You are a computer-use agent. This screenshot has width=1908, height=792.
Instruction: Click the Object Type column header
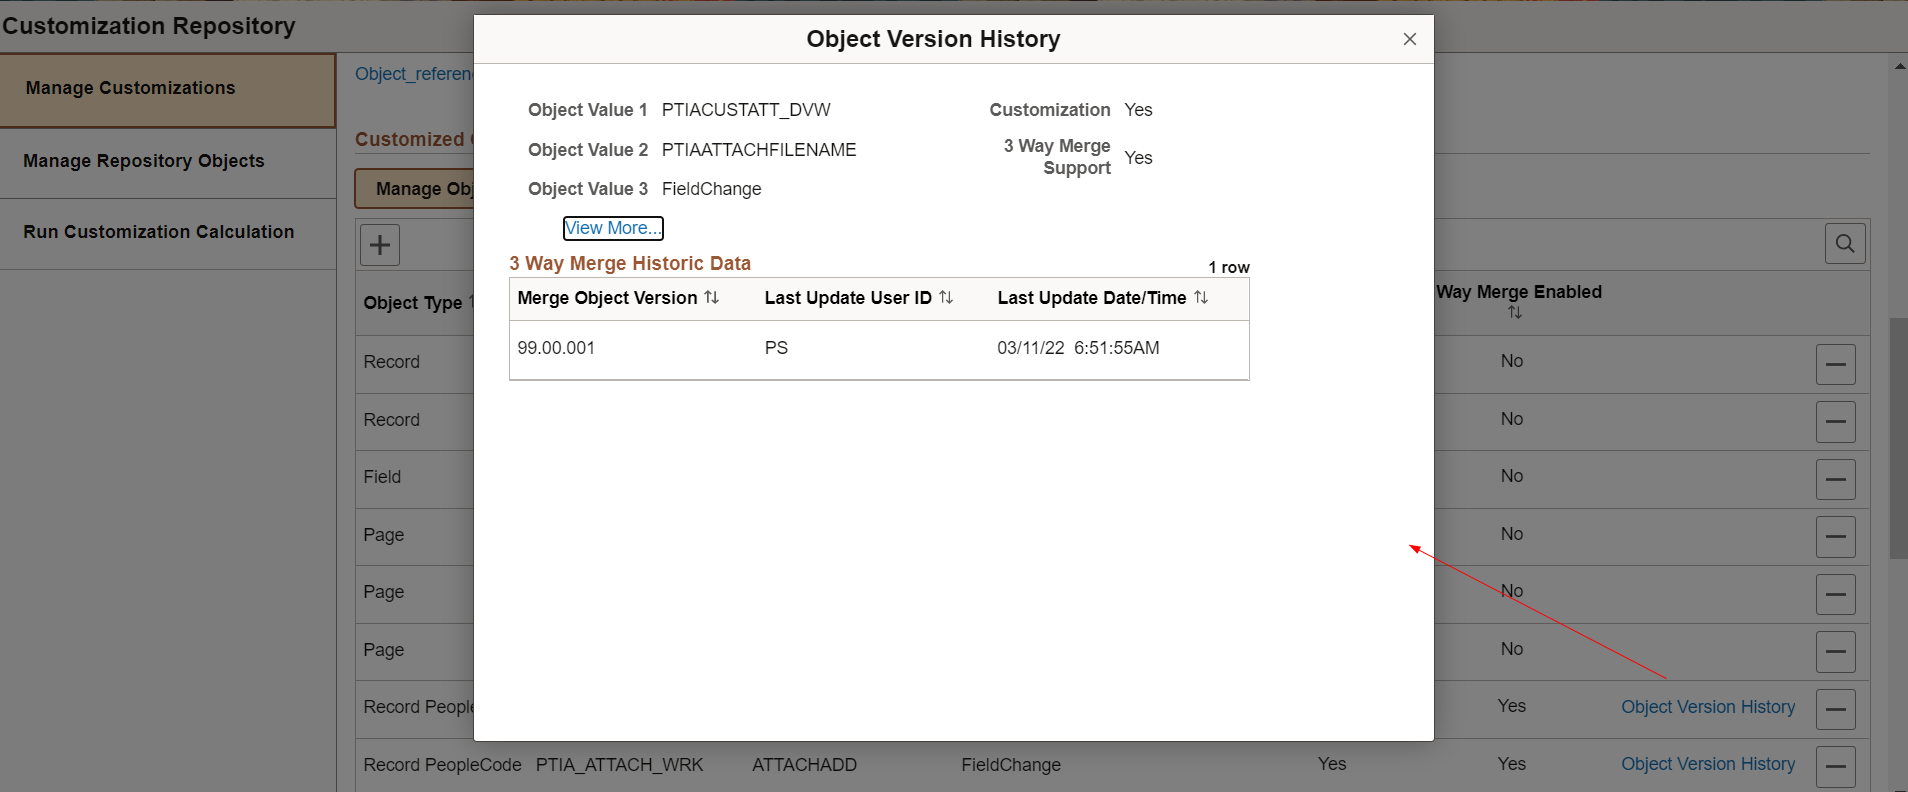pyautogui.click(x=412, y=303)
